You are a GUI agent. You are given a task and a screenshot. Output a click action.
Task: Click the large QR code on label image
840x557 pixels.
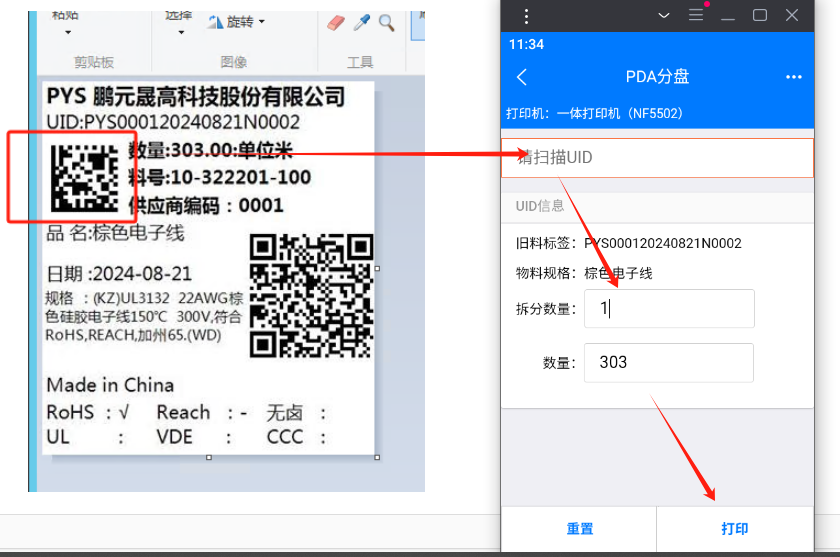tap(310, 295)
